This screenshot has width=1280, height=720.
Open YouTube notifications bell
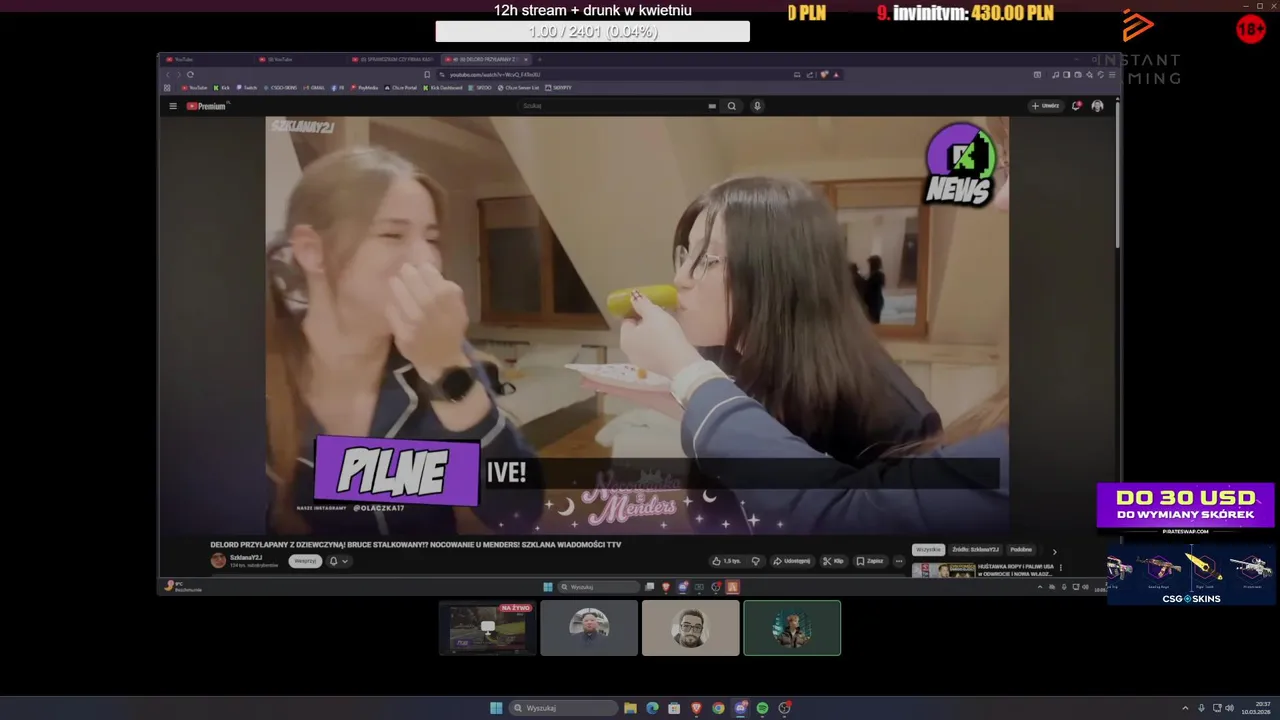click(x=1076, y=106)
